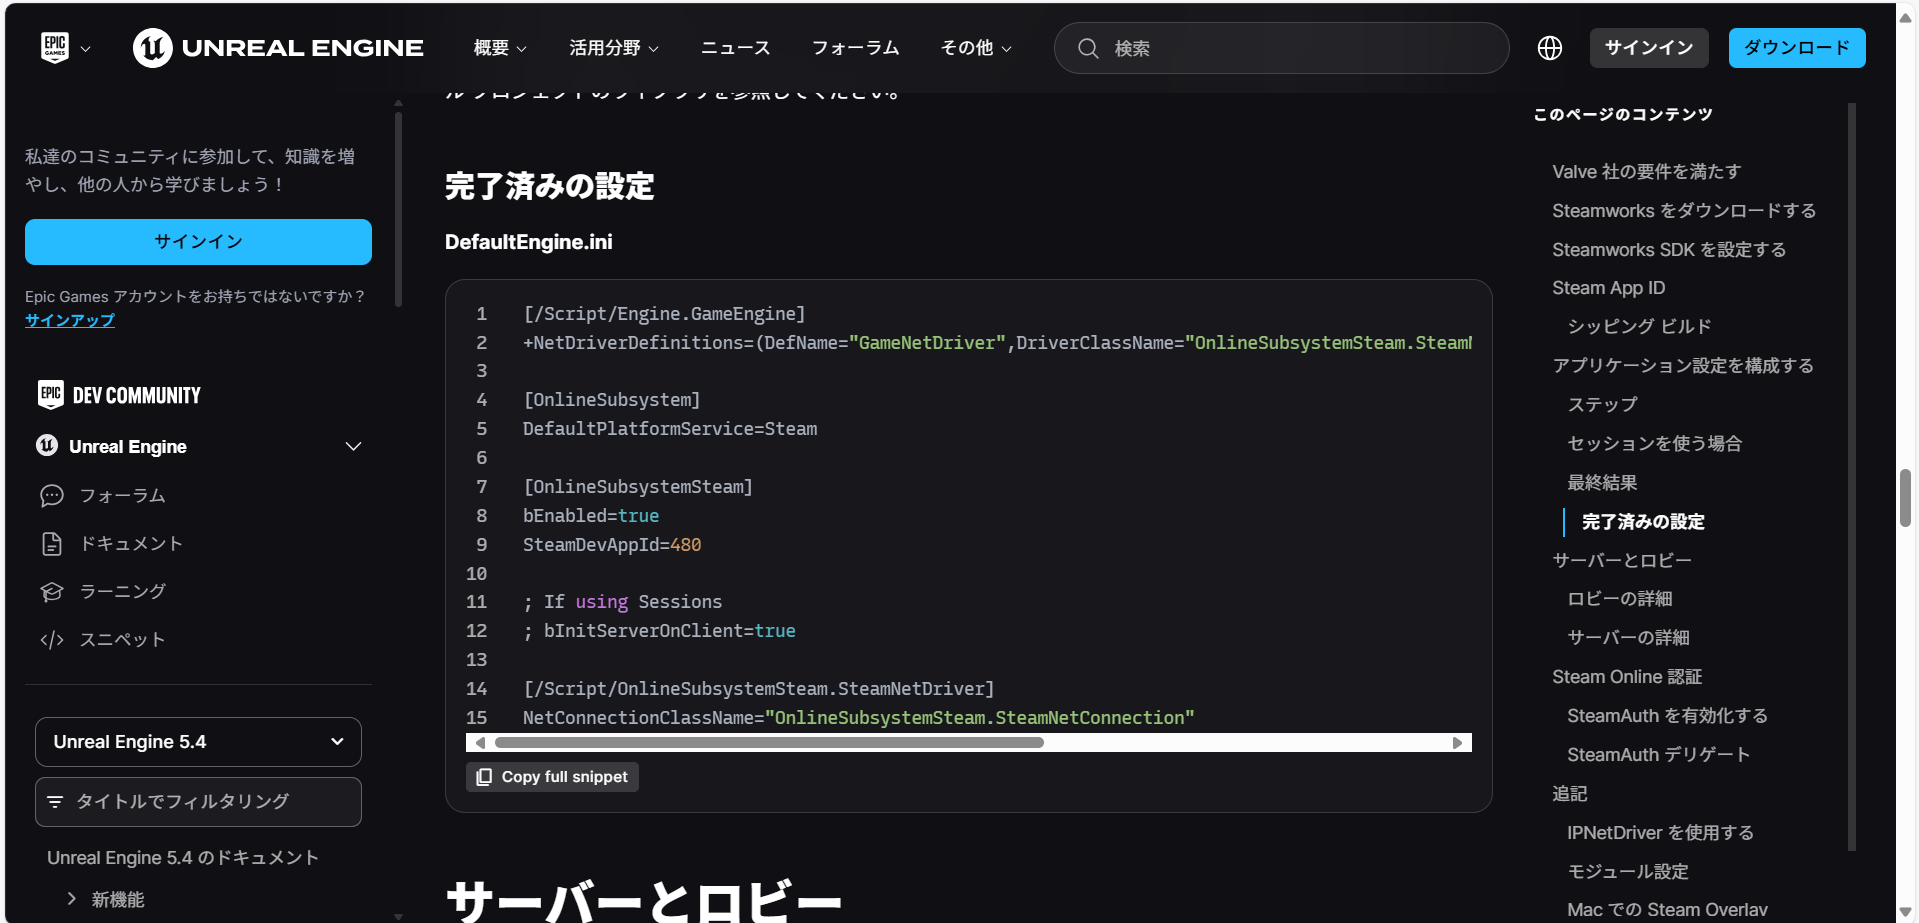Image resolution: width=1919 pixels, height=923 pixels.
Task: Click the DEV COMMUNITY Epic icon
Action: 50,394
